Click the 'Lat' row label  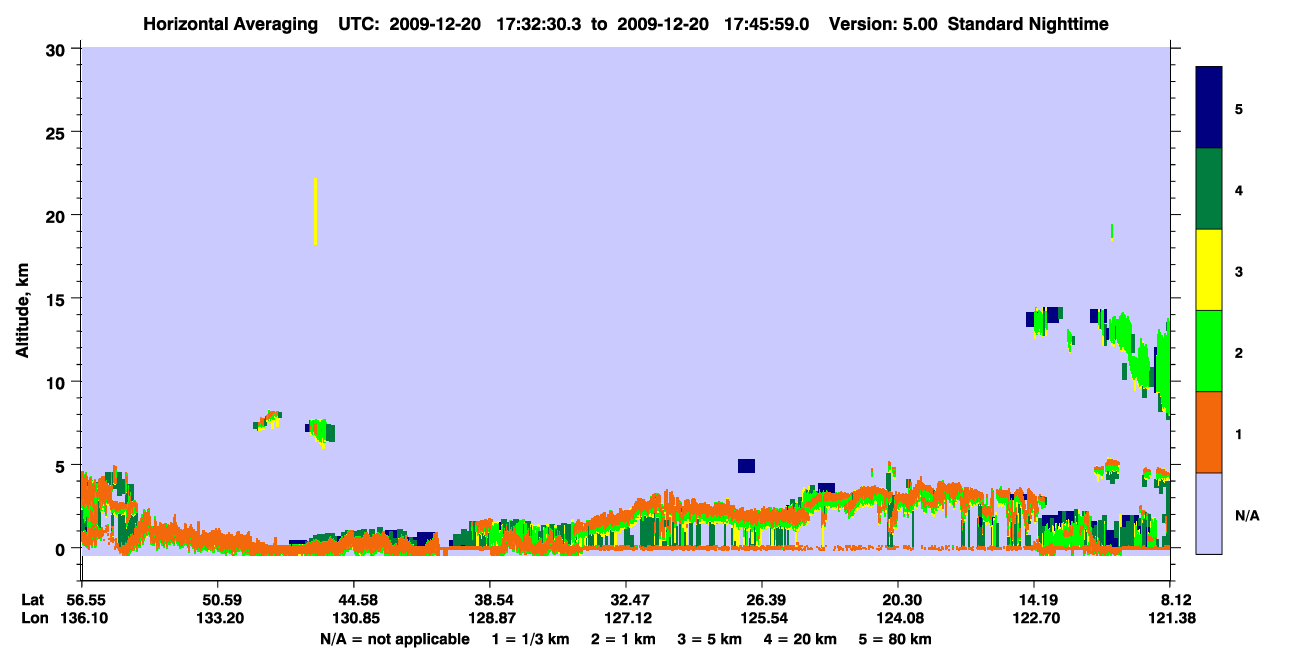(x=32, y=600)
